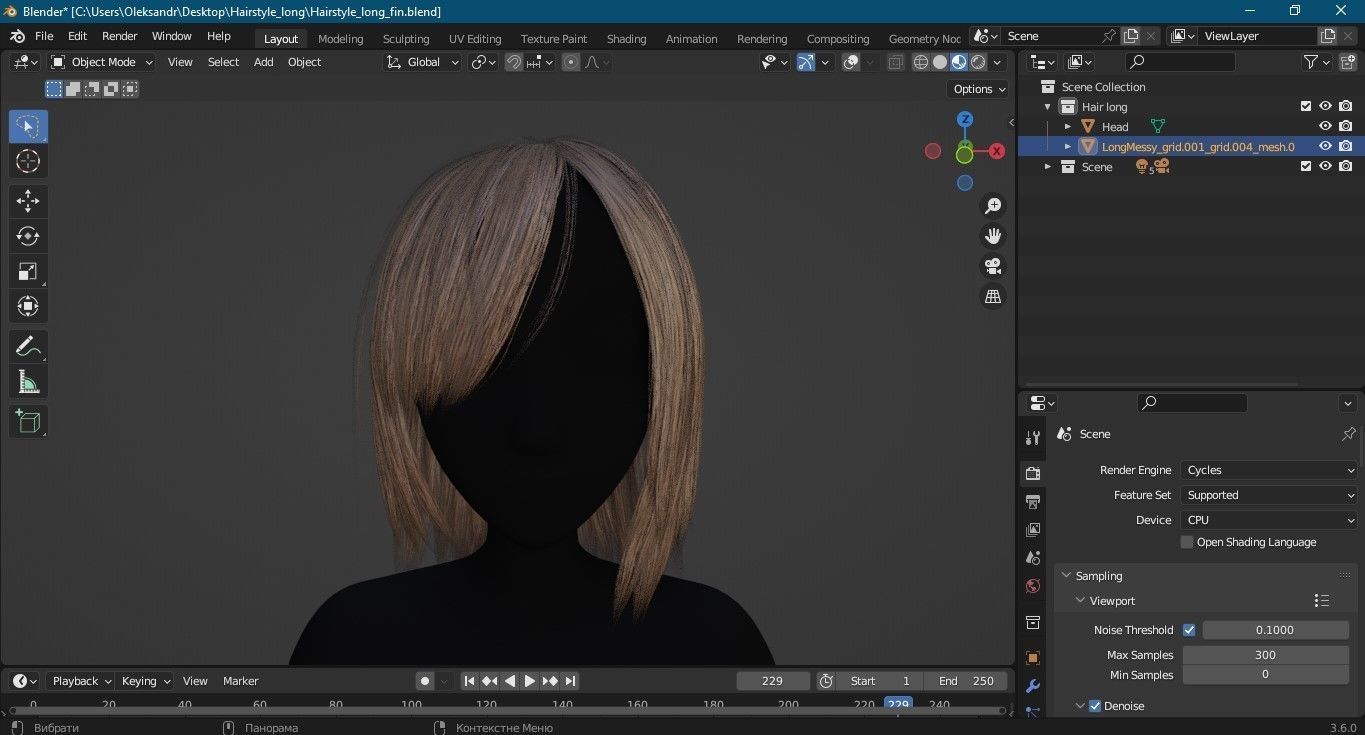This screenshot has width=1365, height=735.
Task: Open the Sculpting workspace tab
Action: click(x=405, y=39)
